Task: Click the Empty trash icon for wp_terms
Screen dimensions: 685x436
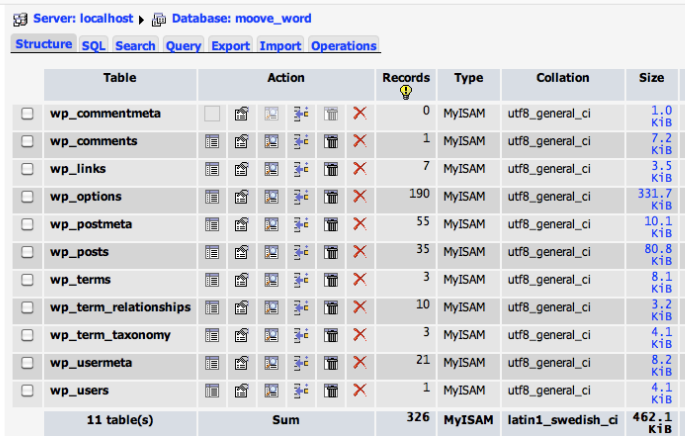Action: click(331, 280)
